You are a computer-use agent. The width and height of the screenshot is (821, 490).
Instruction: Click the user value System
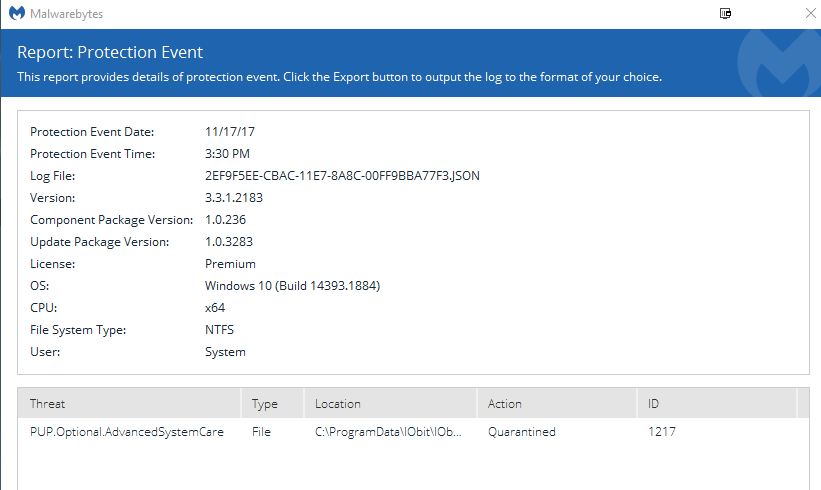coord(225,352)
